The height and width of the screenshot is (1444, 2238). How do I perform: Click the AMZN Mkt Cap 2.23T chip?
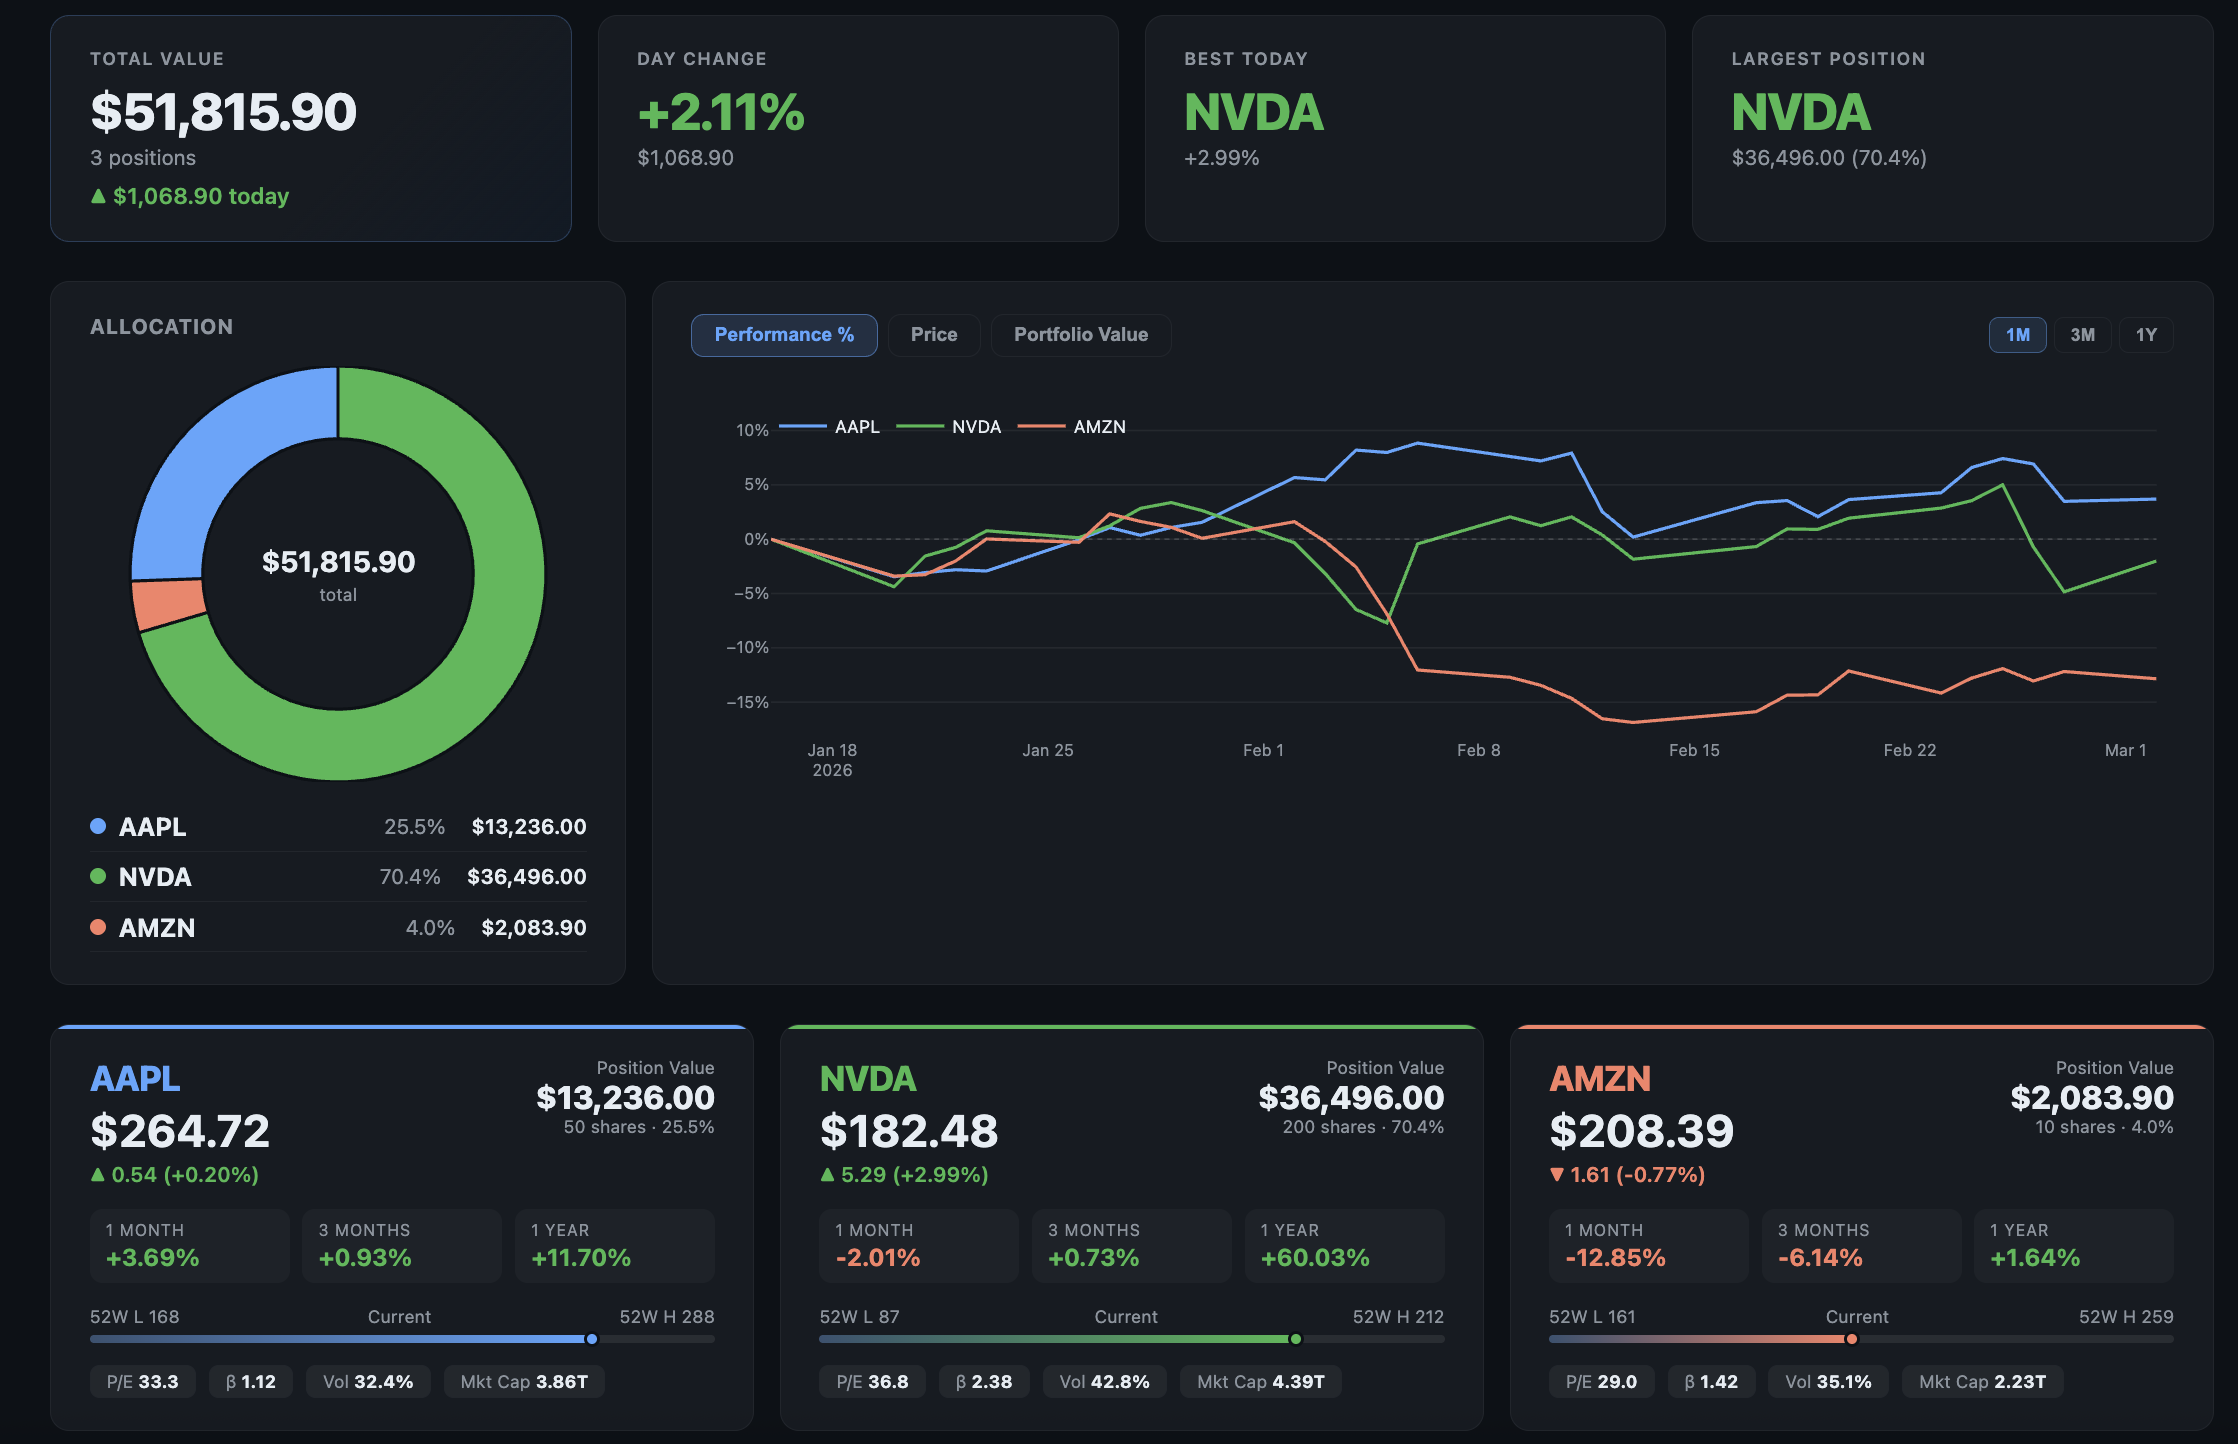[1983, 1382]
